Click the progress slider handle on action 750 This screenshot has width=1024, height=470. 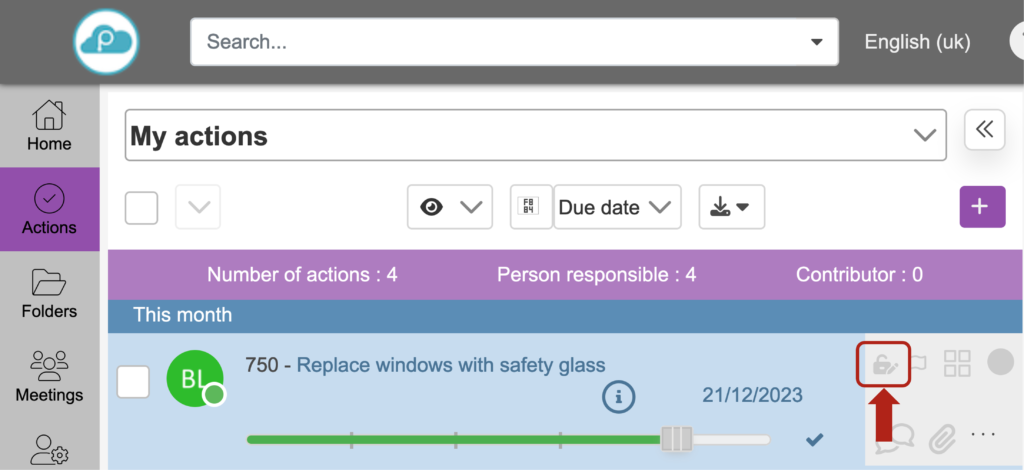[677, 438]
